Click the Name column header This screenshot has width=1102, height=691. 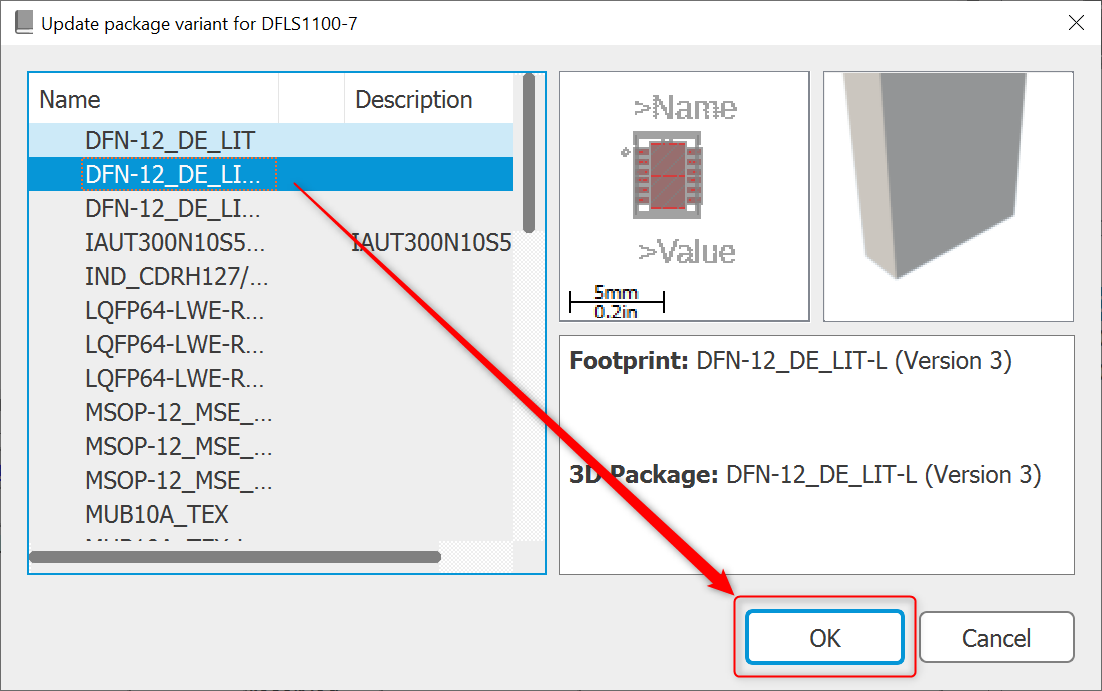(x=68, y=99)
